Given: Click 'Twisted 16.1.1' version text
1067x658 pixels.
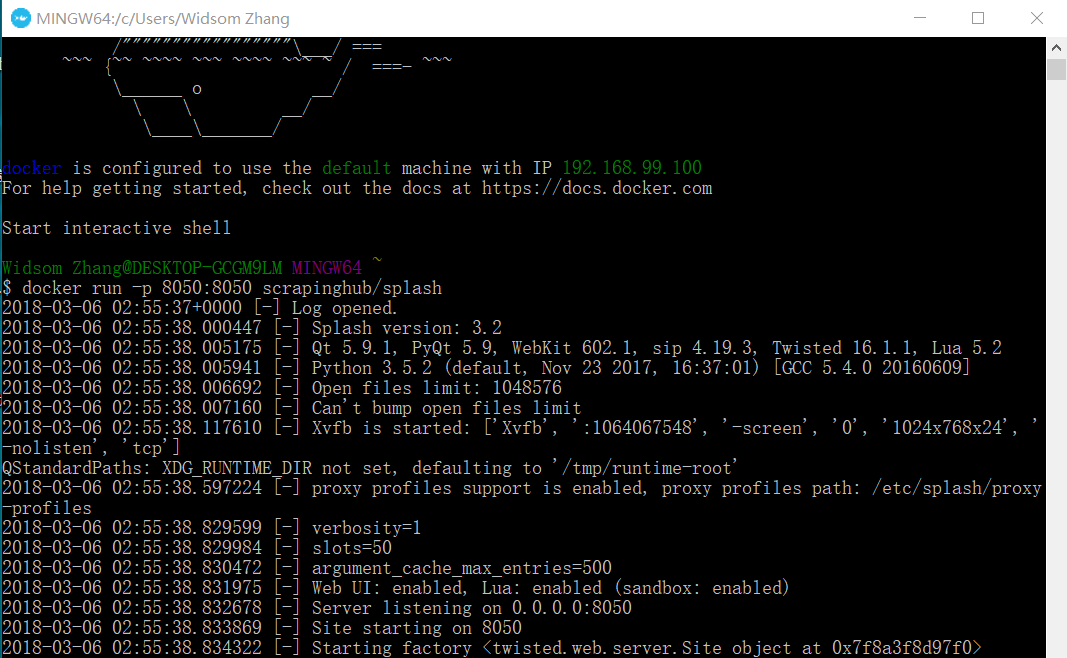Looking at the screenshot, I should click(x=844, y=348).
